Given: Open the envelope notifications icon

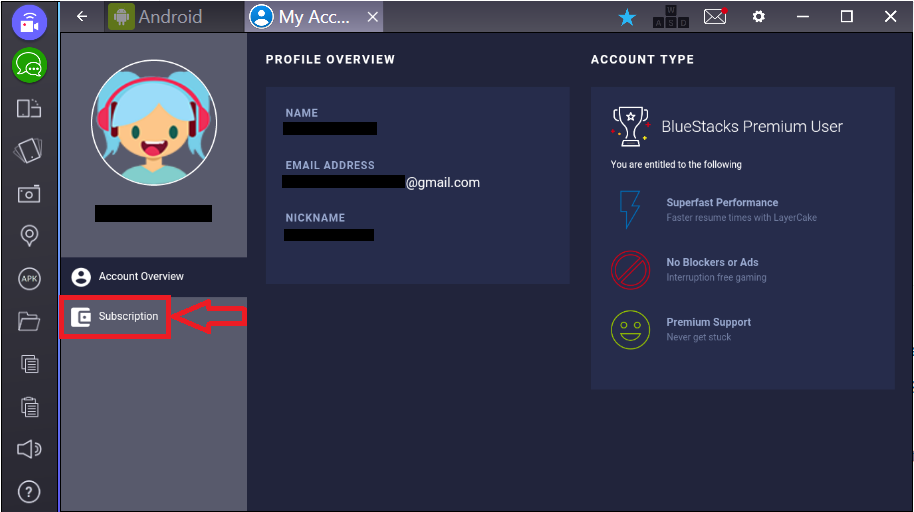Looking at the screenshot, I should point(715,16).
